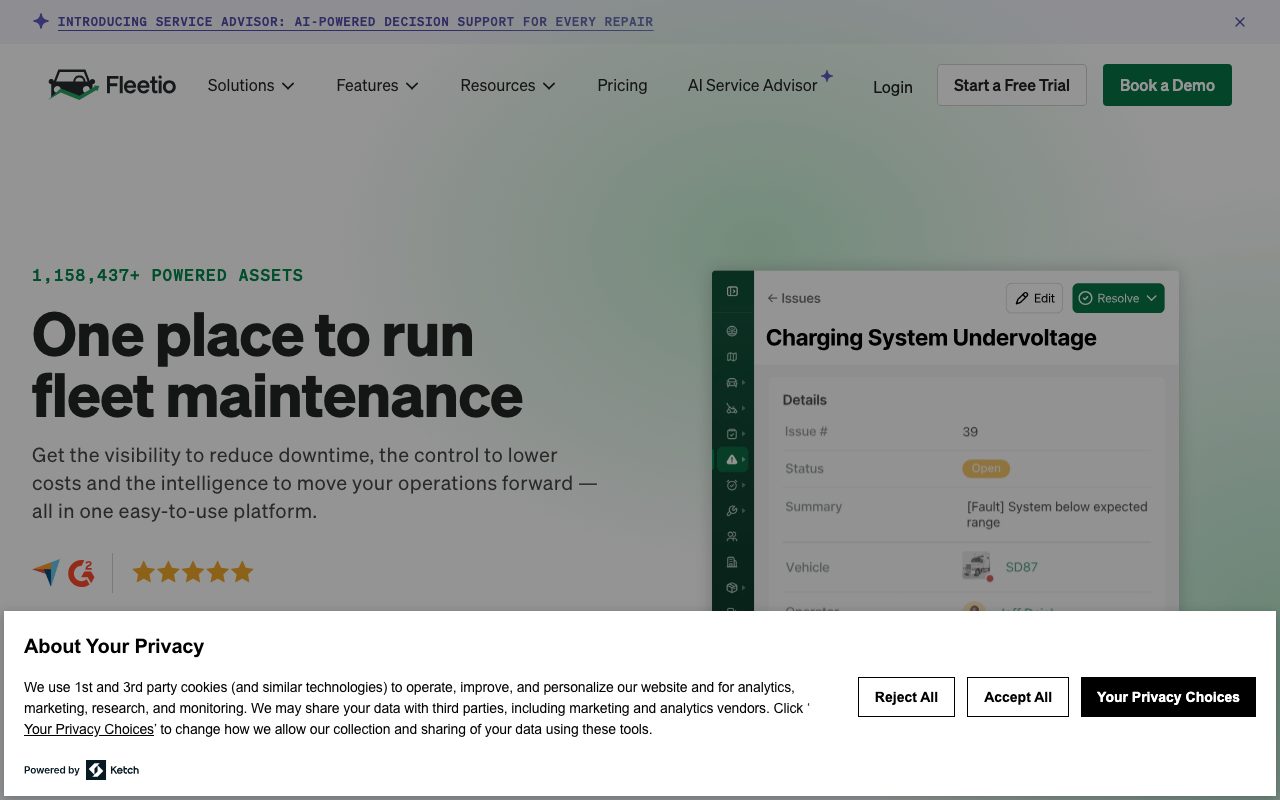Open the inspections checklist icon in sidebar
This screenshot has width=1280, height=800.
[x=732, y=434]
